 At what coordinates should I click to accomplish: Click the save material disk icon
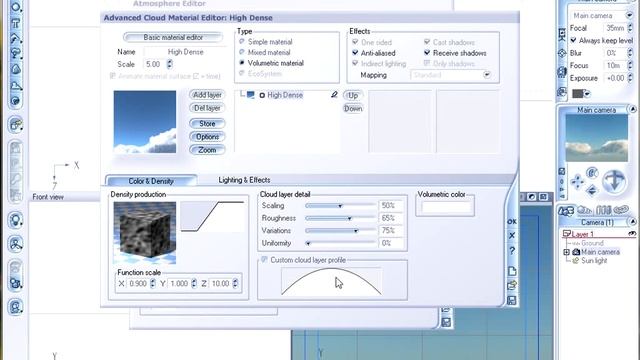tap(512, 301)
